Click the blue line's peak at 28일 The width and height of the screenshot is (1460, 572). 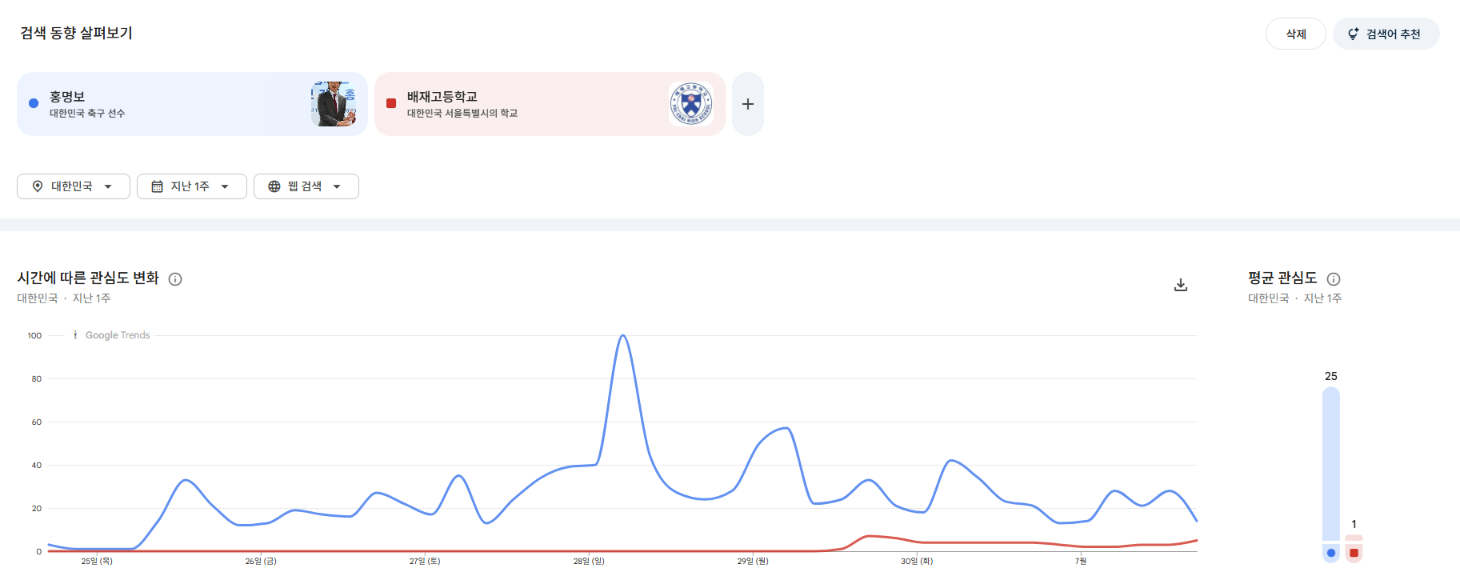(x=623, y=336)
